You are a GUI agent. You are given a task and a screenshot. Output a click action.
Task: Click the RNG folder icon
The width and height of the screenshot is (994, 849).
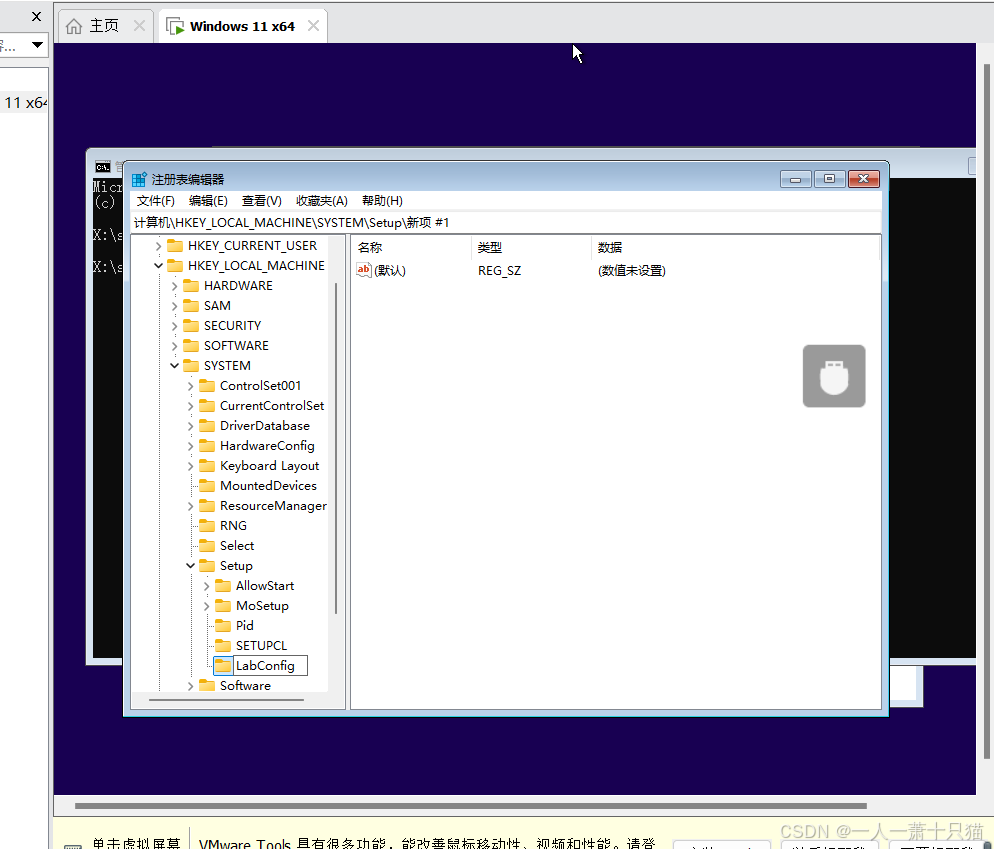pyautogui.click(x=207, y=525)
